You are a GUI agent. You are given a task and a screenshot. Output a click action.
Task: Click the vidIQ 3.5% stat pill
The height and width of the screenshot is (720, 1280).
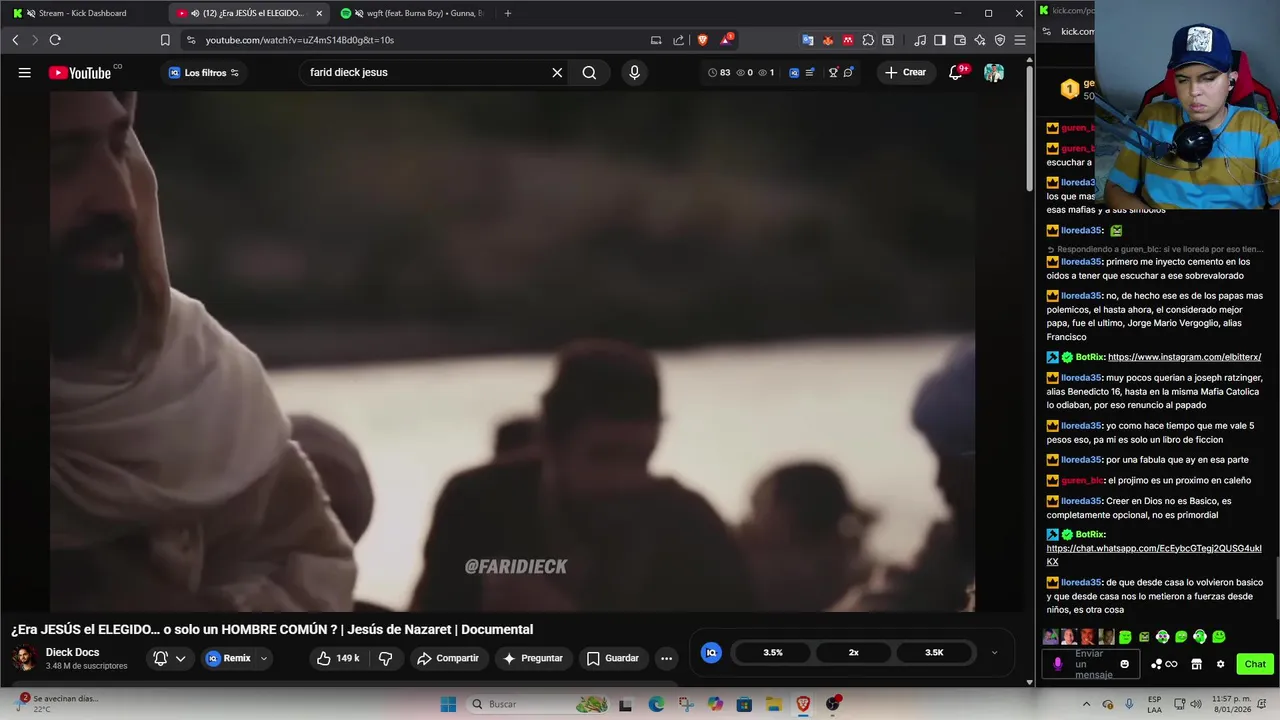(x=773, y=652)
